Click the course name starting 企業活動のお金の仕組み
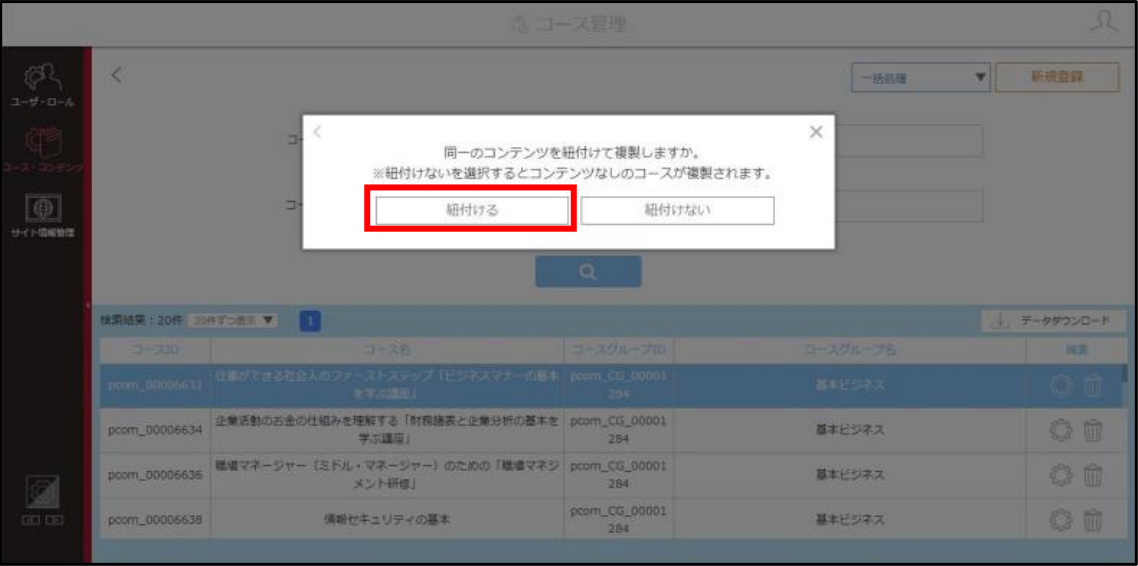 (x=388, y=430)
